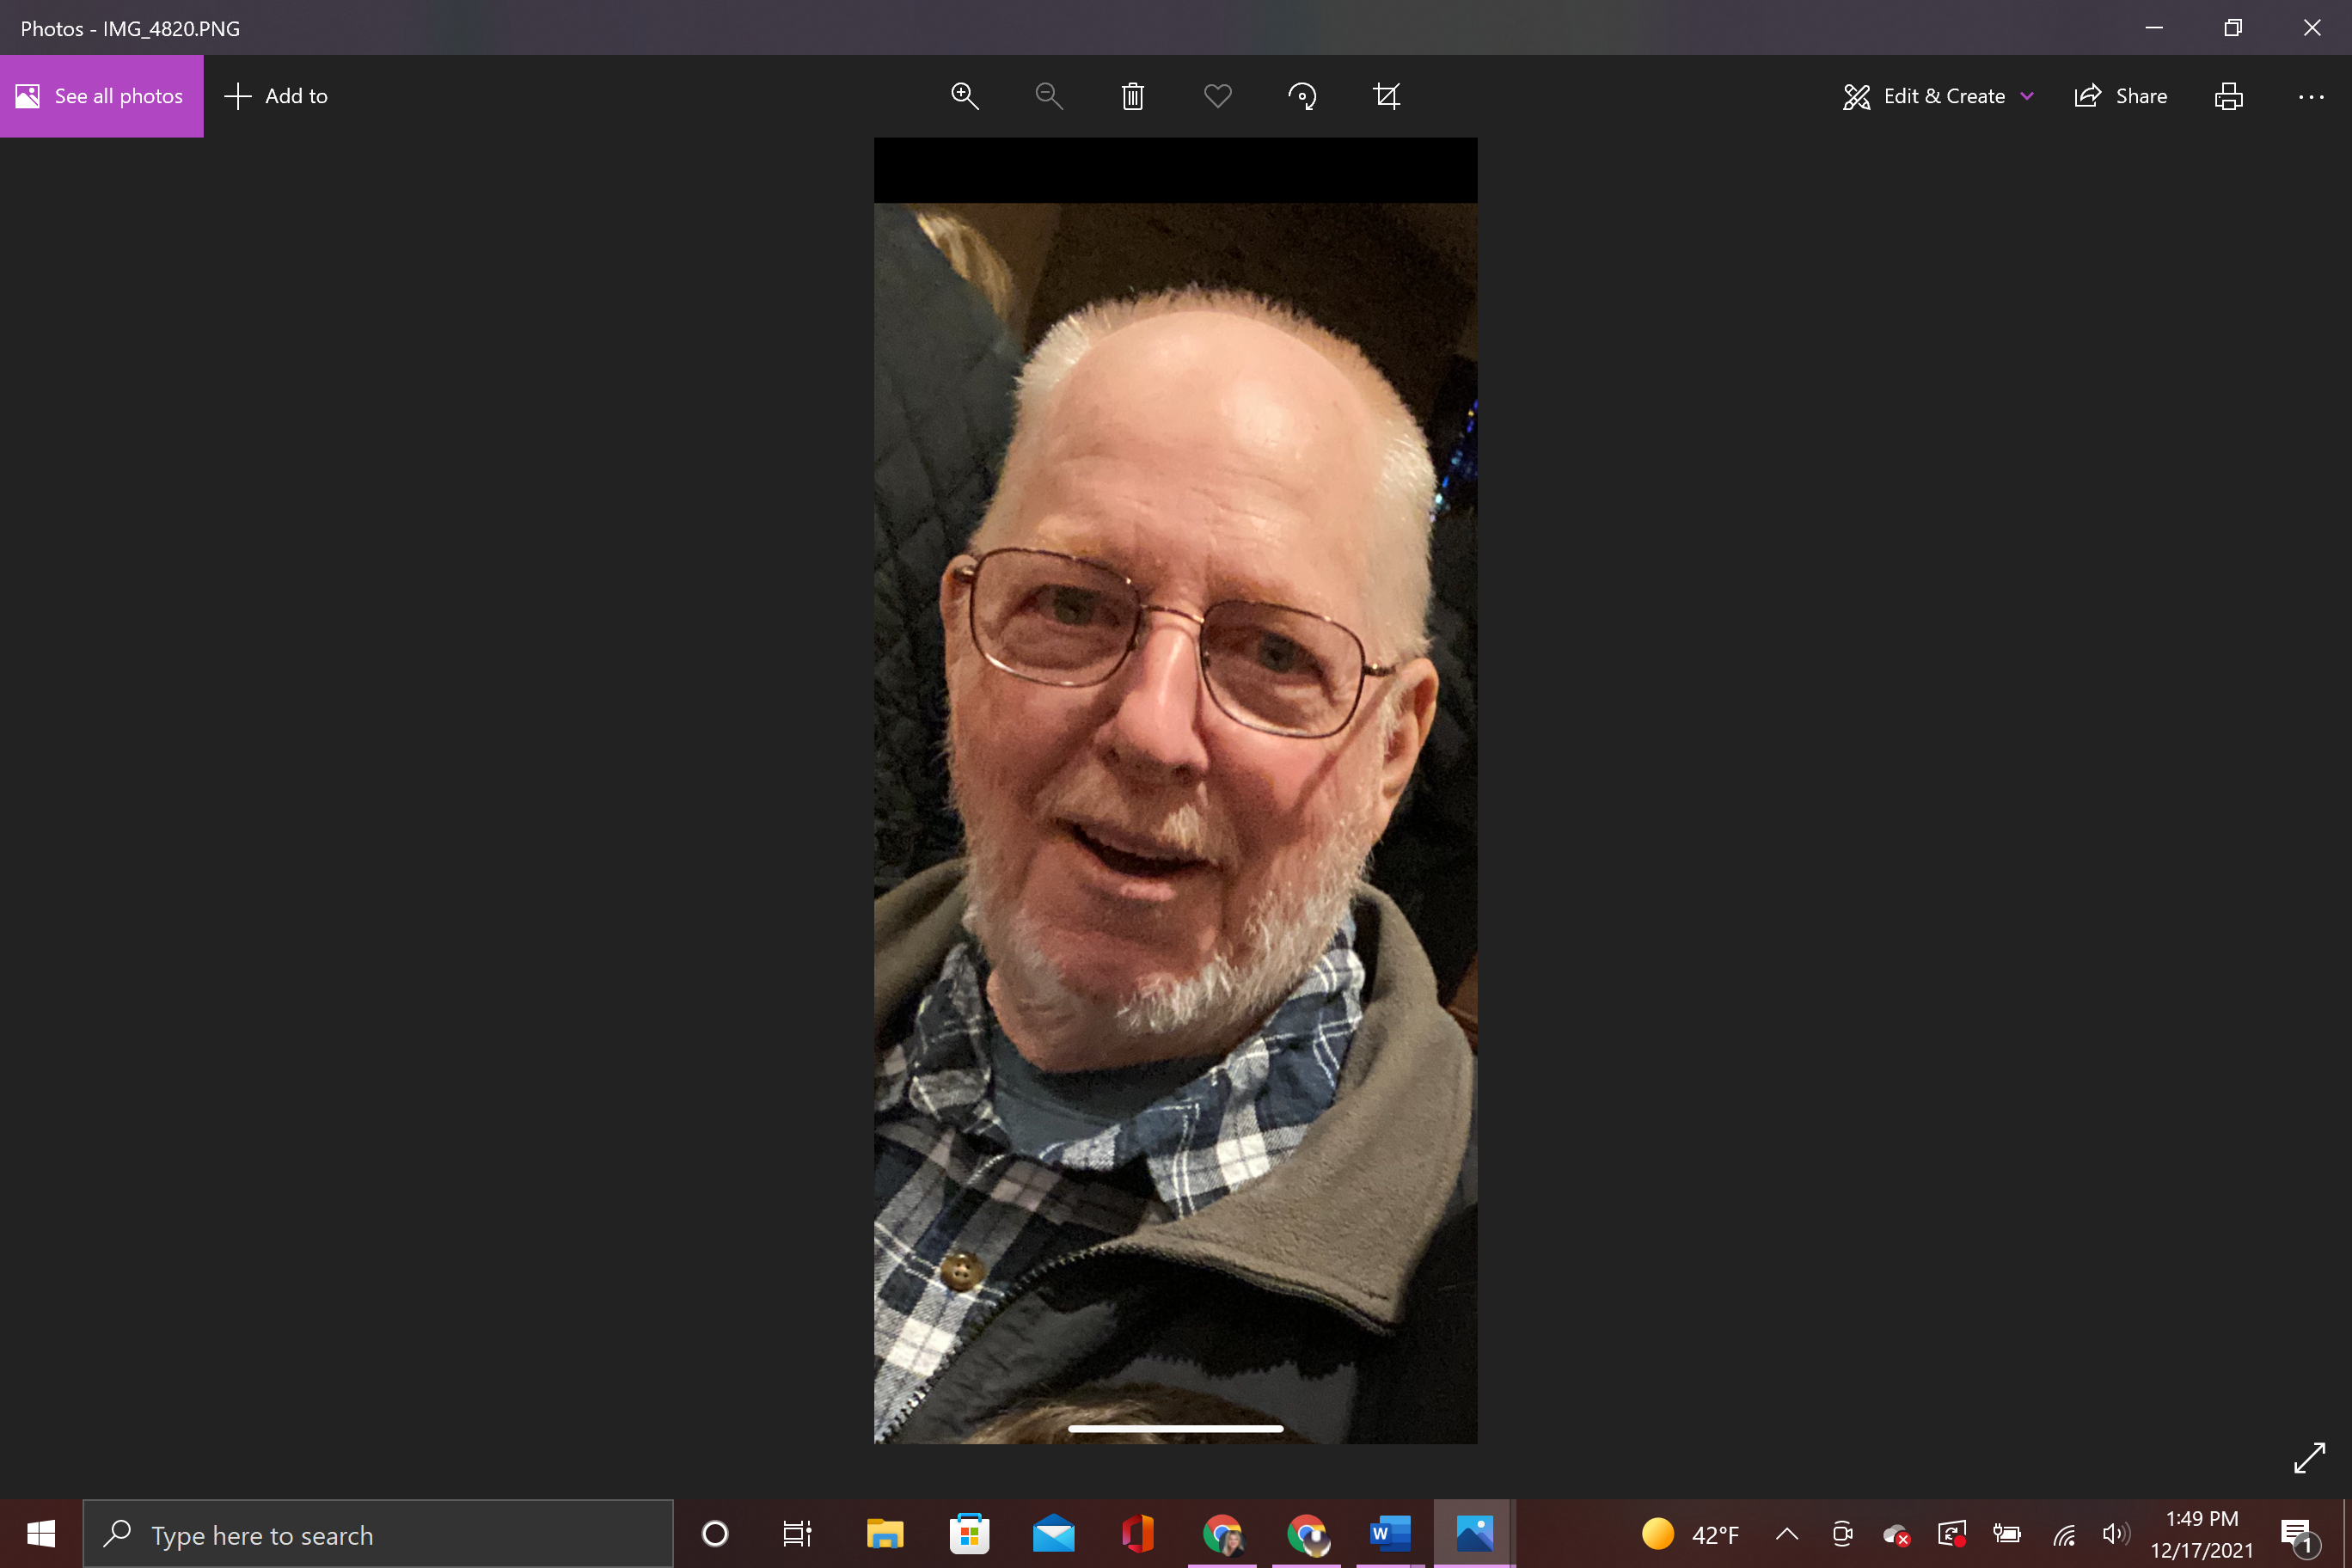Open the See more ellipsis menu

click(x=2311, y=96)
